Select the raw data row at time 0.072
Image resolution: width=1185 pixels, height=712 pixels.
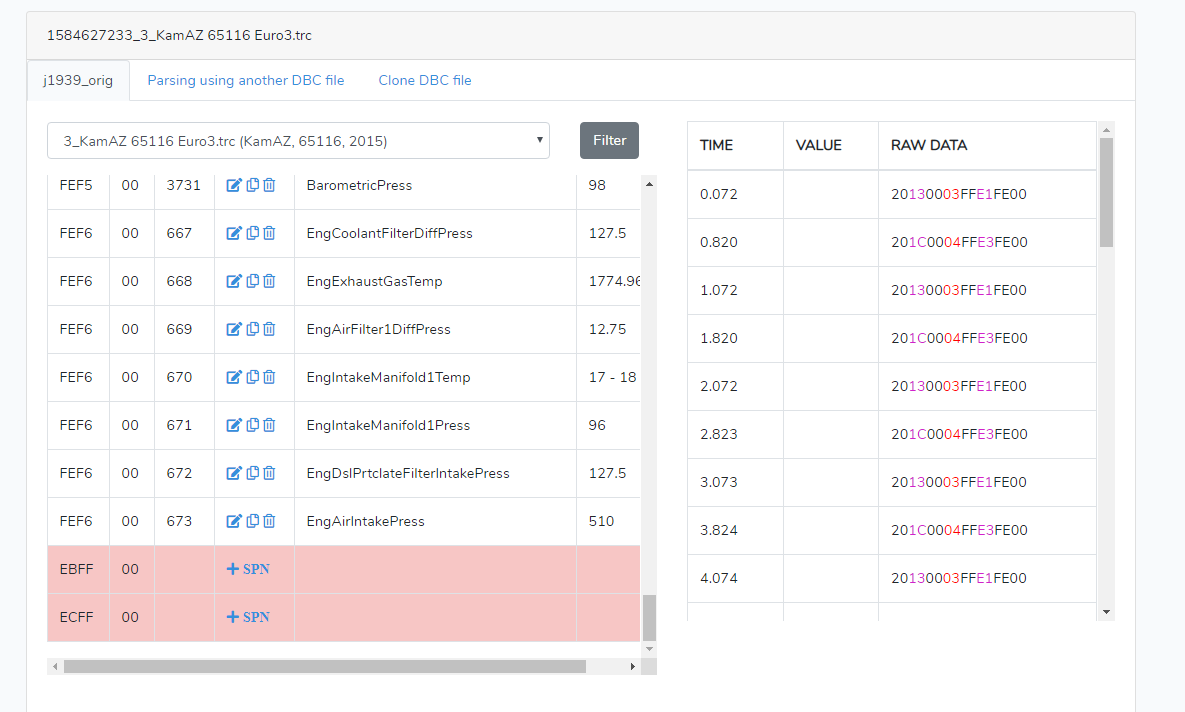892,194
